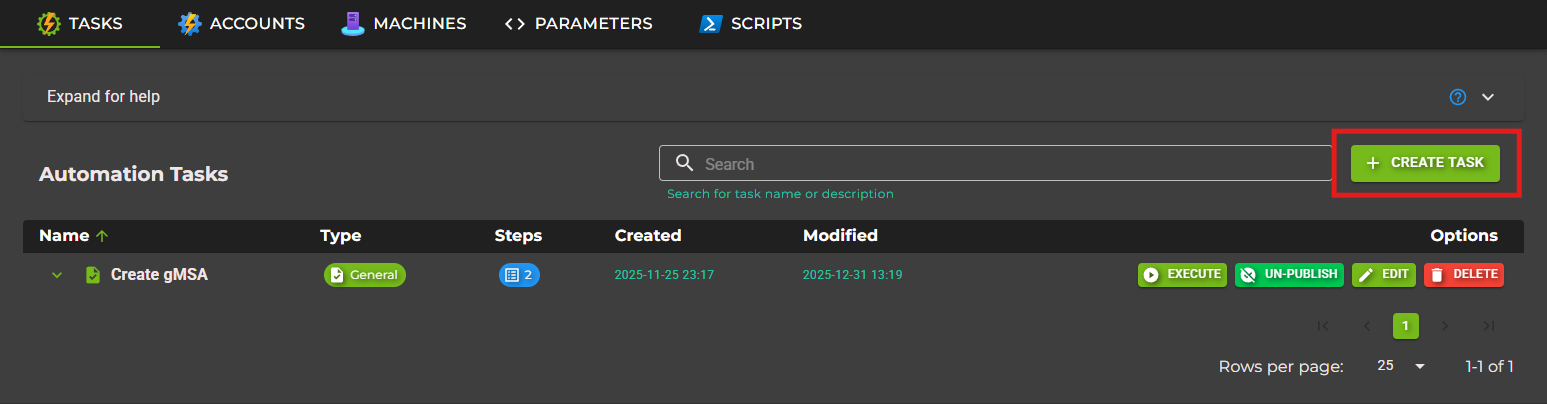Go to the Machines tab
This screenshot has width=1547, height=404.
pos(403,23)
